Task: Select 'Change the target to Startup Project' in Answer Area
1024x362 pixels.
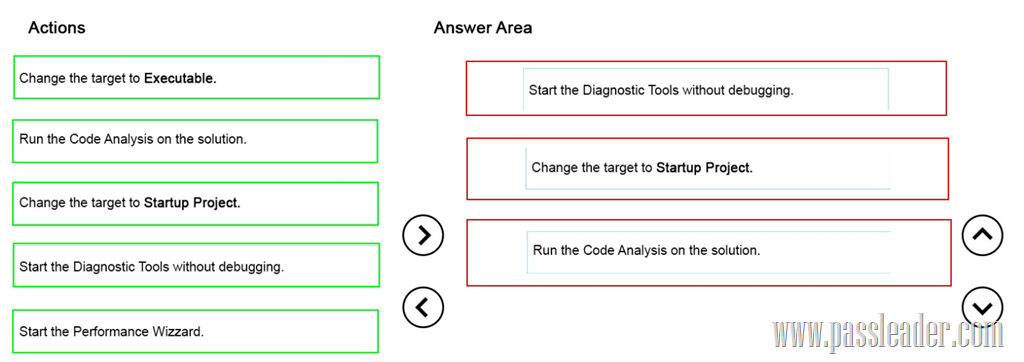Action: point(707,168)
